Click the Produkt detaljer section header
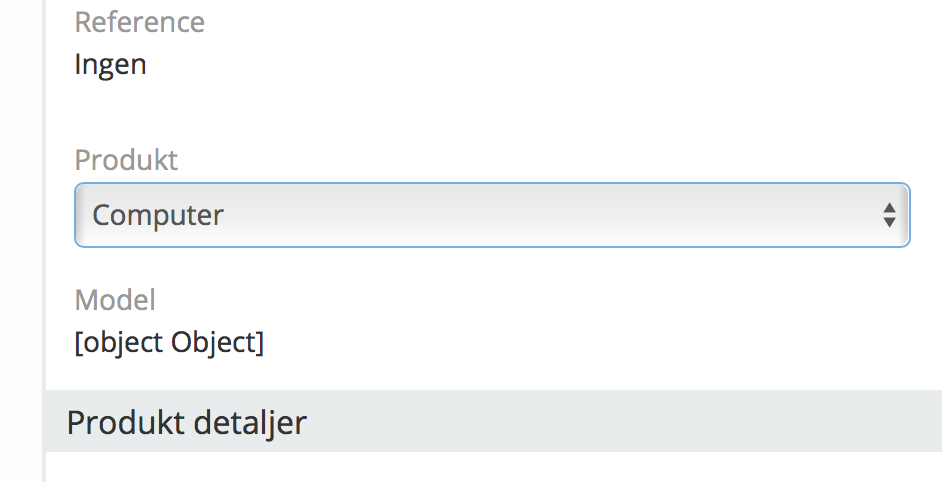 pos(186,422)
